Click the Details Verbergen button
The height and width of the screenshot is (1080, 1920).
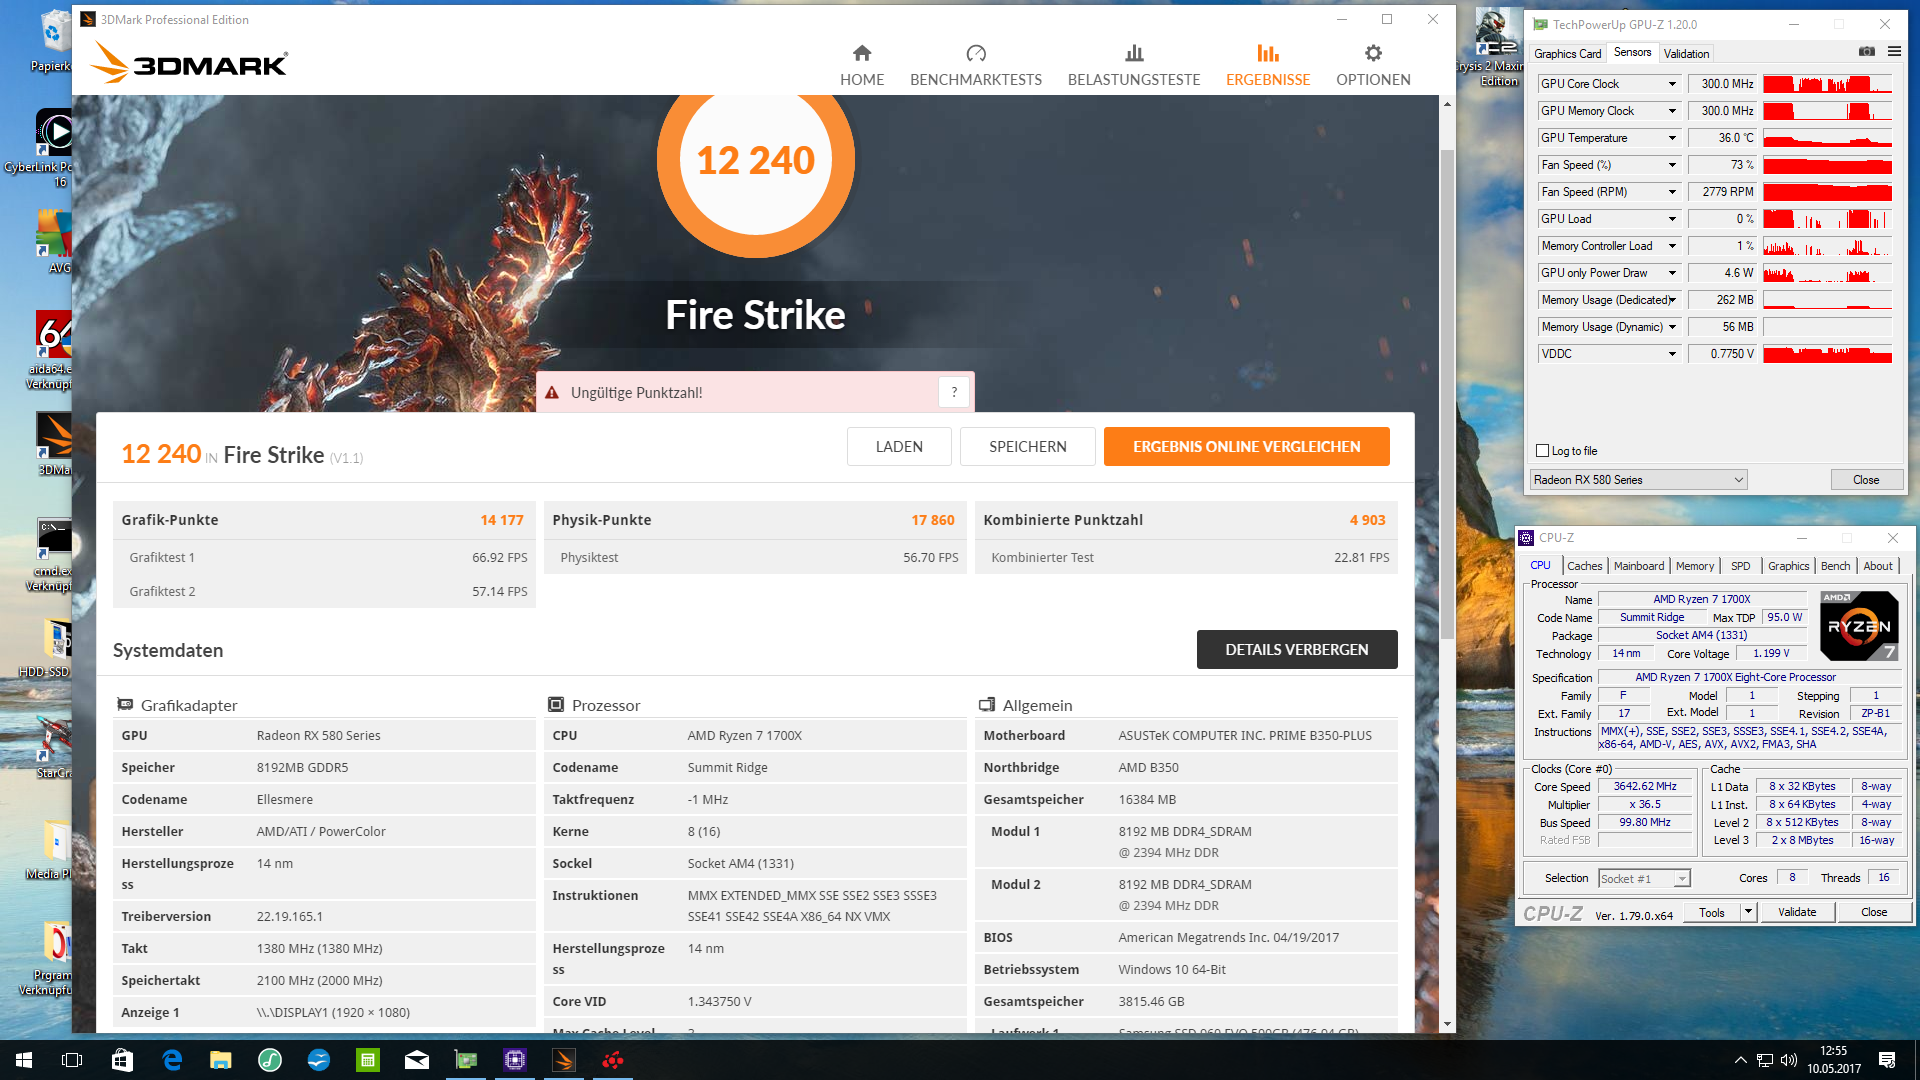click(1296, 650)
